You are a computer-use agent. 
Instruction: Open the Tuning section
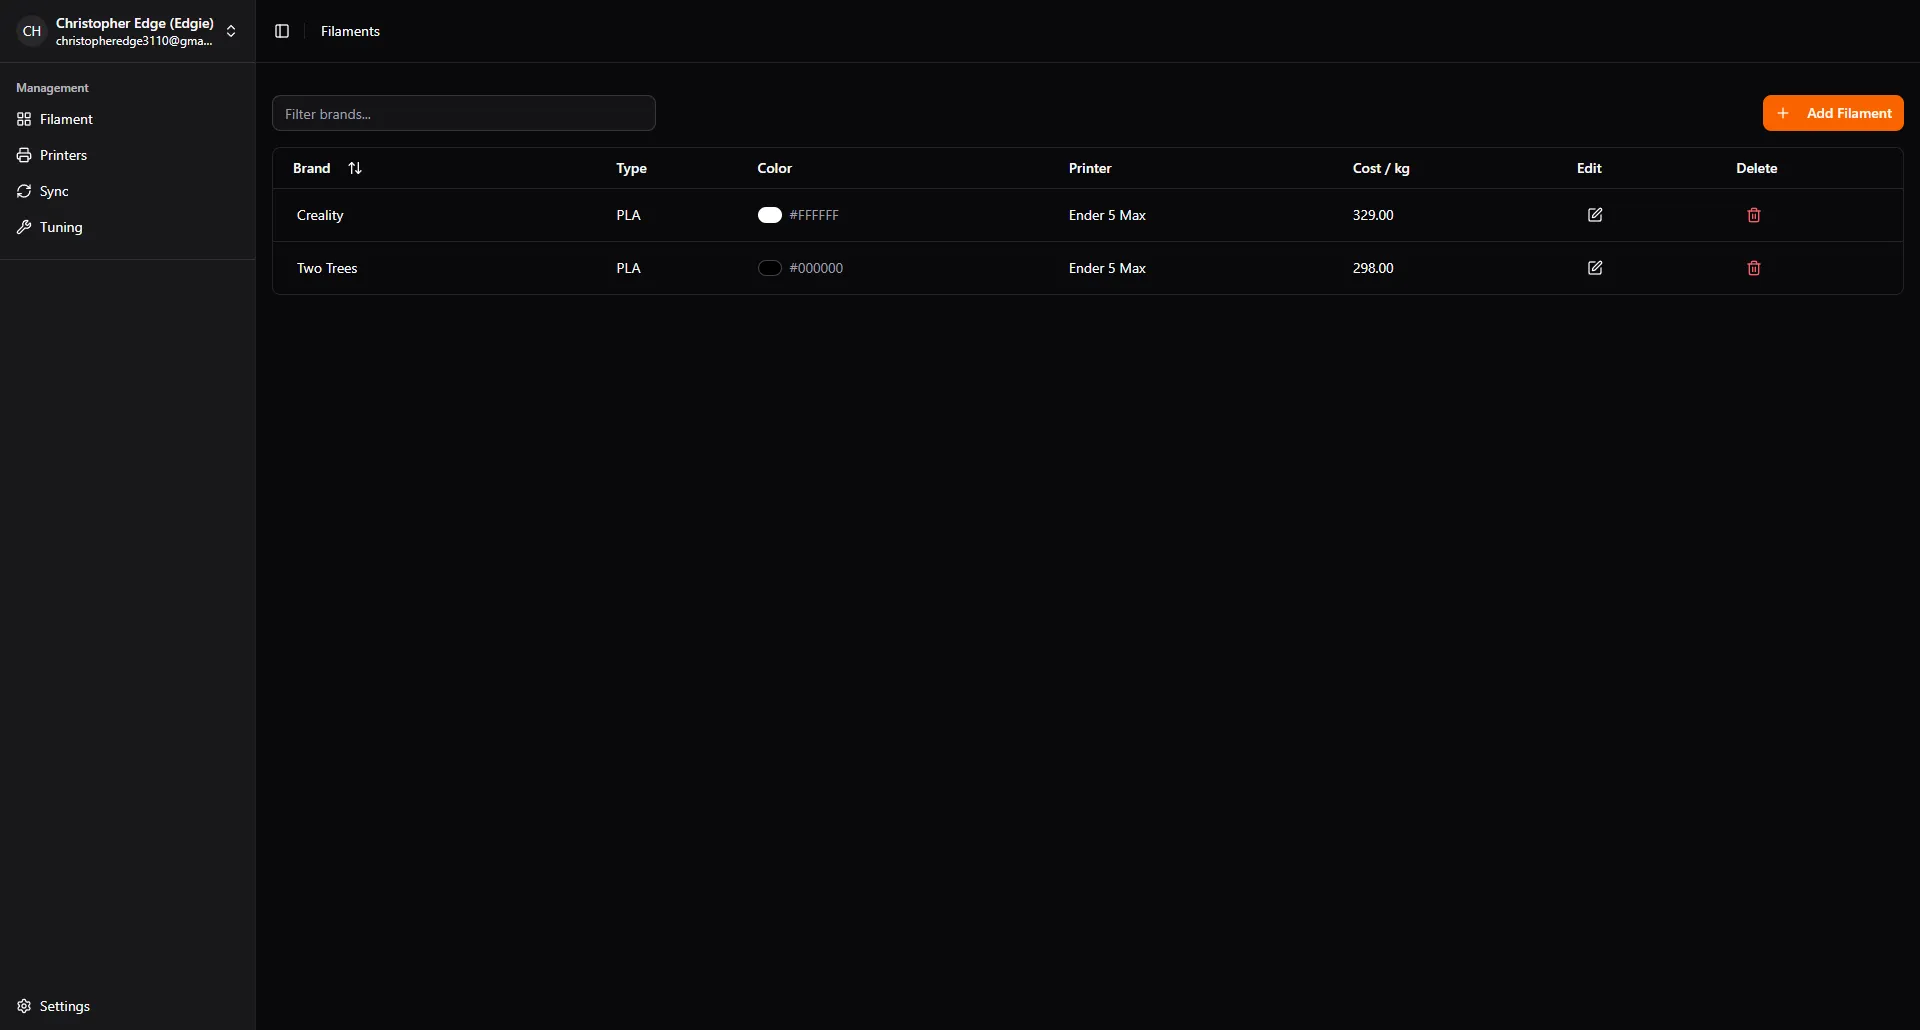point(128,227)
